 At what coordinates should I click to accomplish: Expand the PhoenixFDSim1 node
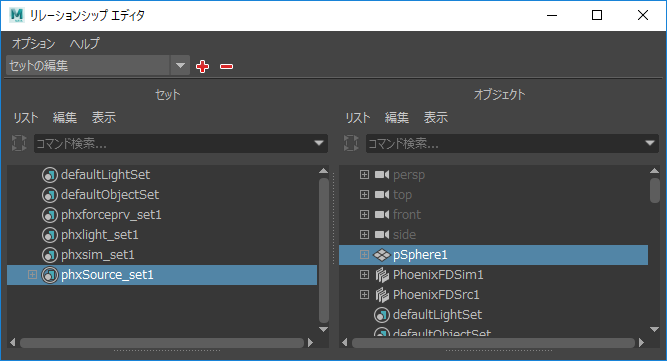click(364, 275)
